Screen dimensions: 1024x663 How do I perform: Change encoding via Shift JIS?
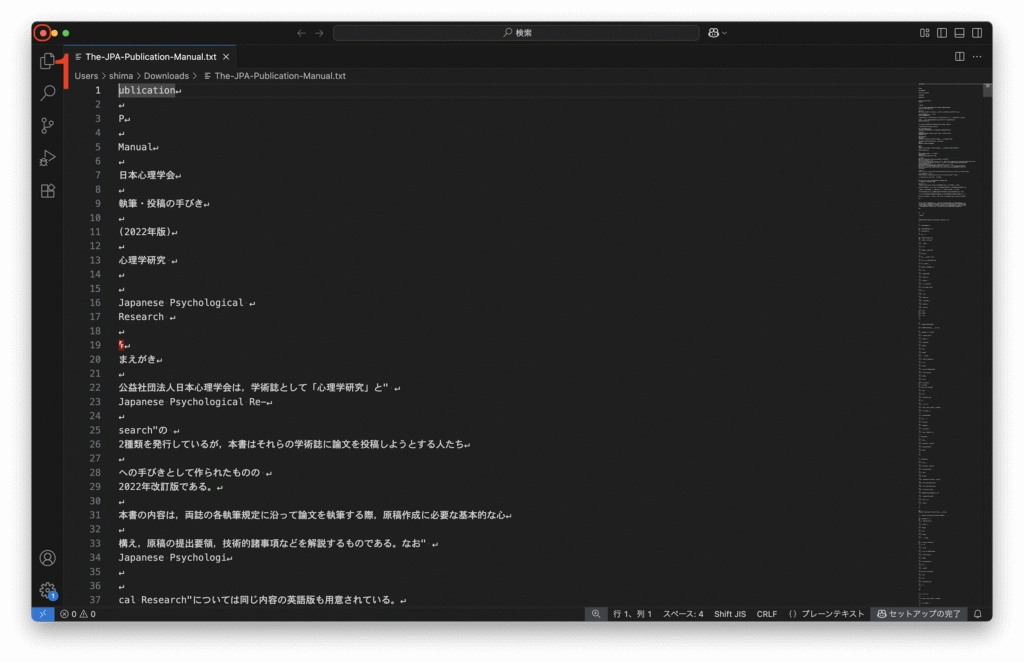click(729, 614)
